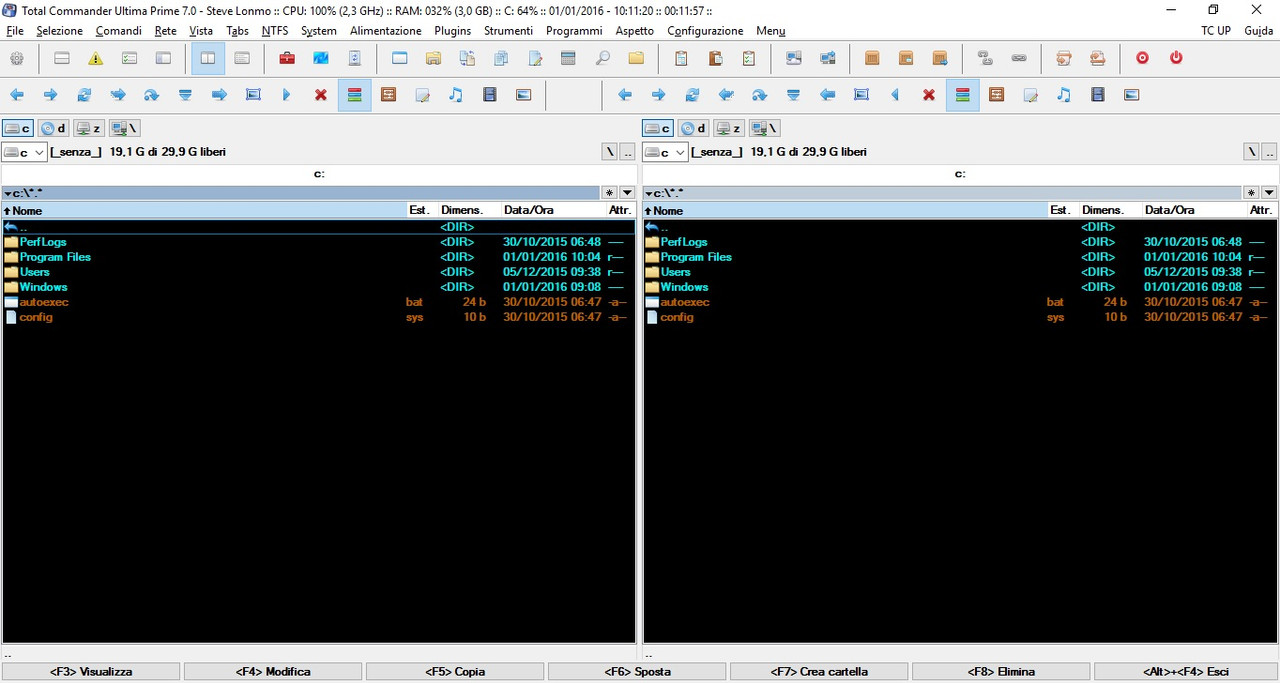Toggle colored bars button in right panel toolbar
Screen dimensions: 1280x683
[962, 95]
